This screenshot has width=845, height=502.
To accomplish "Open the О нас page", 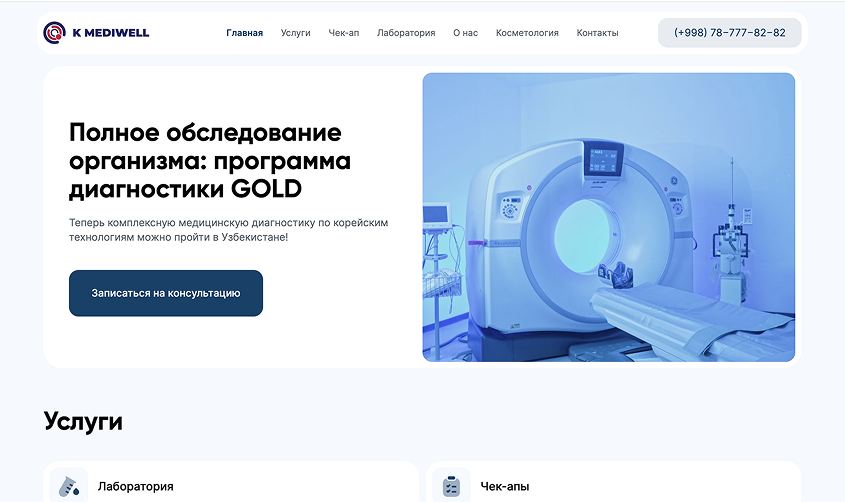I will coord(465,33).
